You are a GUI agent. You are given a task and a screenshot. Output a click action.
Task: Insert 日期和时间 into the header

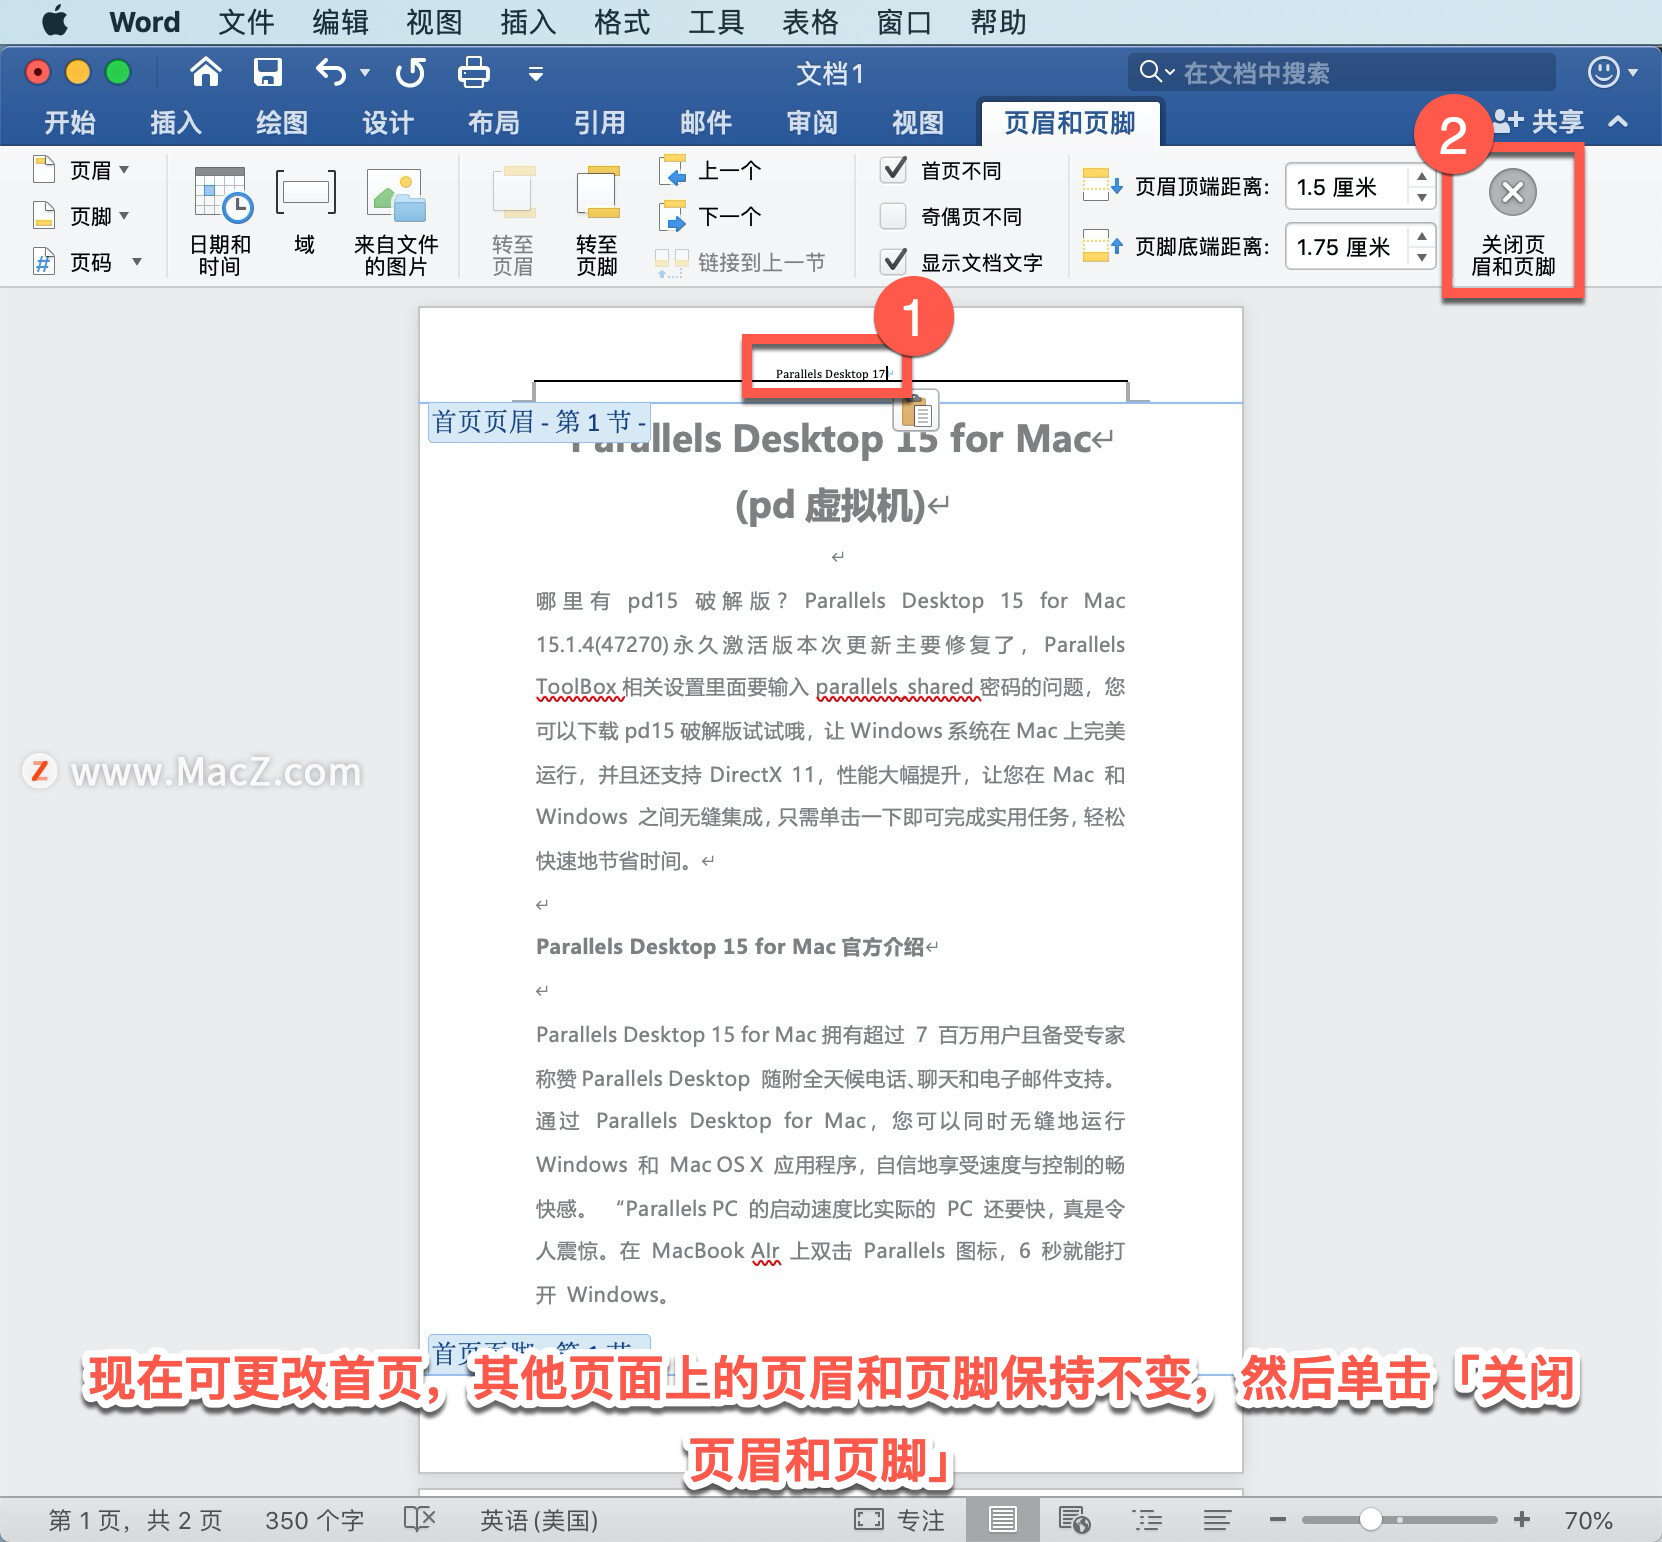[220, 221]
